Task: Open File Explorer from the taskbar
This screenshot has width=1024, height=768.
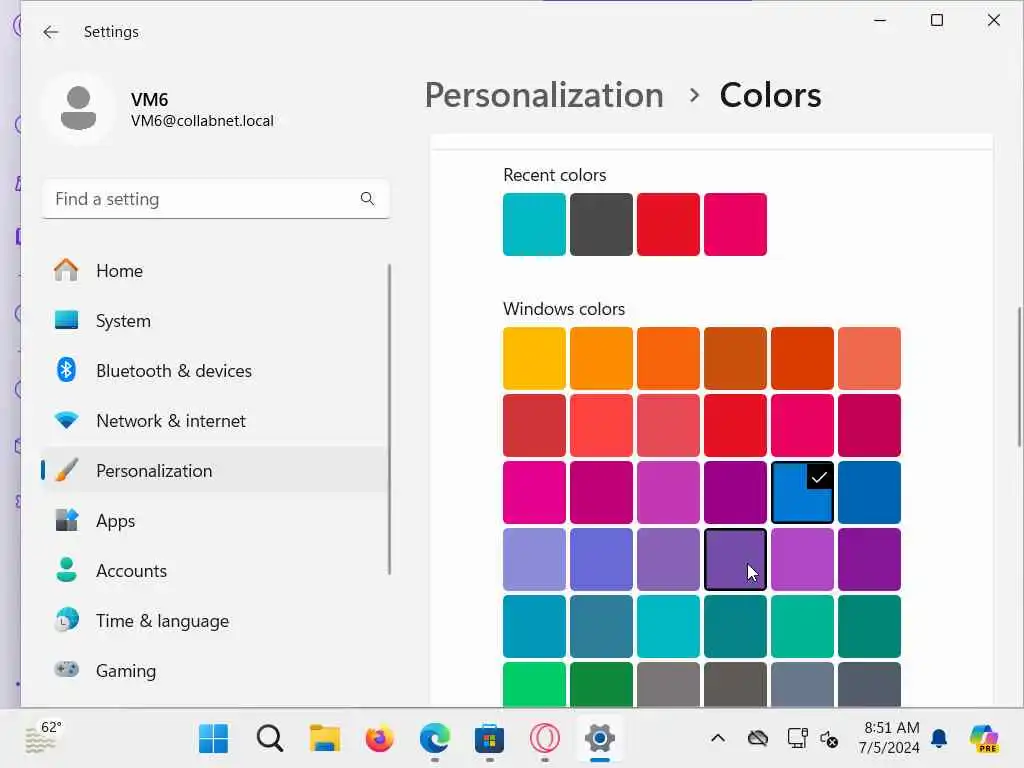Action: coord(324,739)
